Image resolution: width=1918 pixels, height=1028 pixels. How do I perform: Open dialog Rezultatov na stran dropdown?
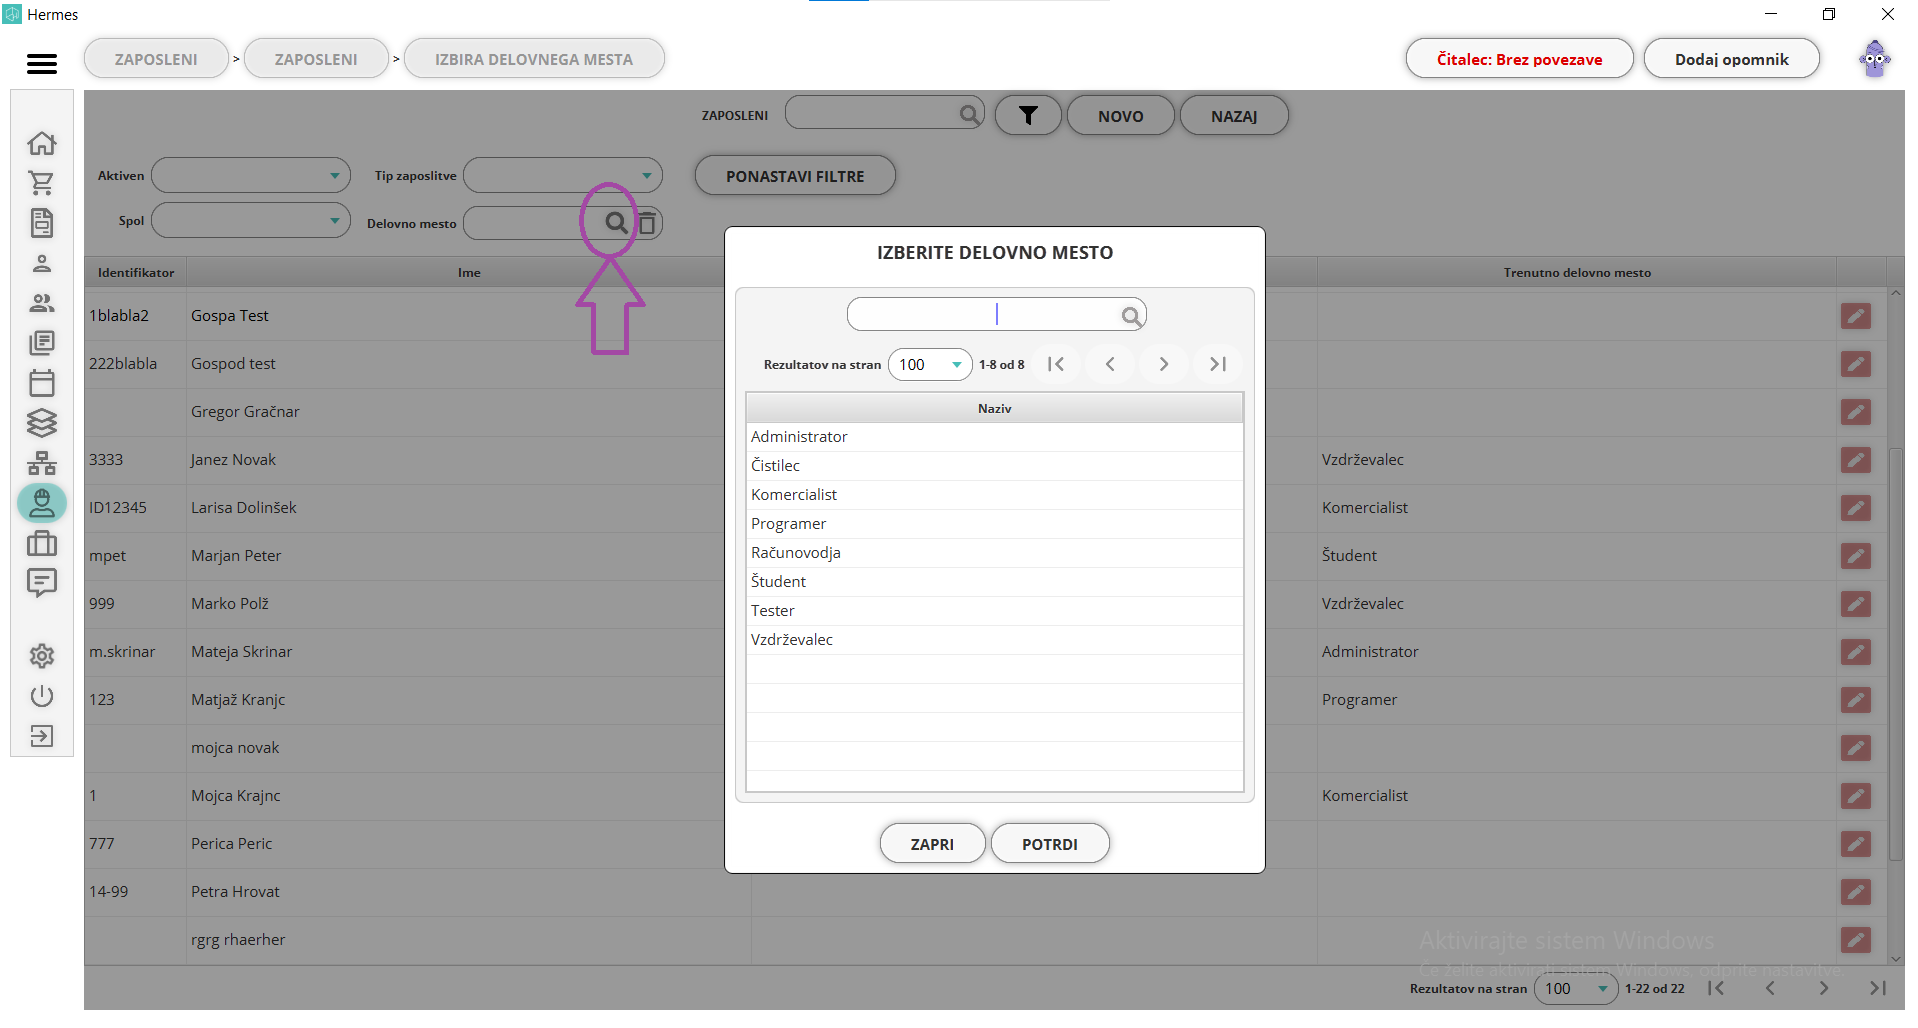tap(930, 365)
